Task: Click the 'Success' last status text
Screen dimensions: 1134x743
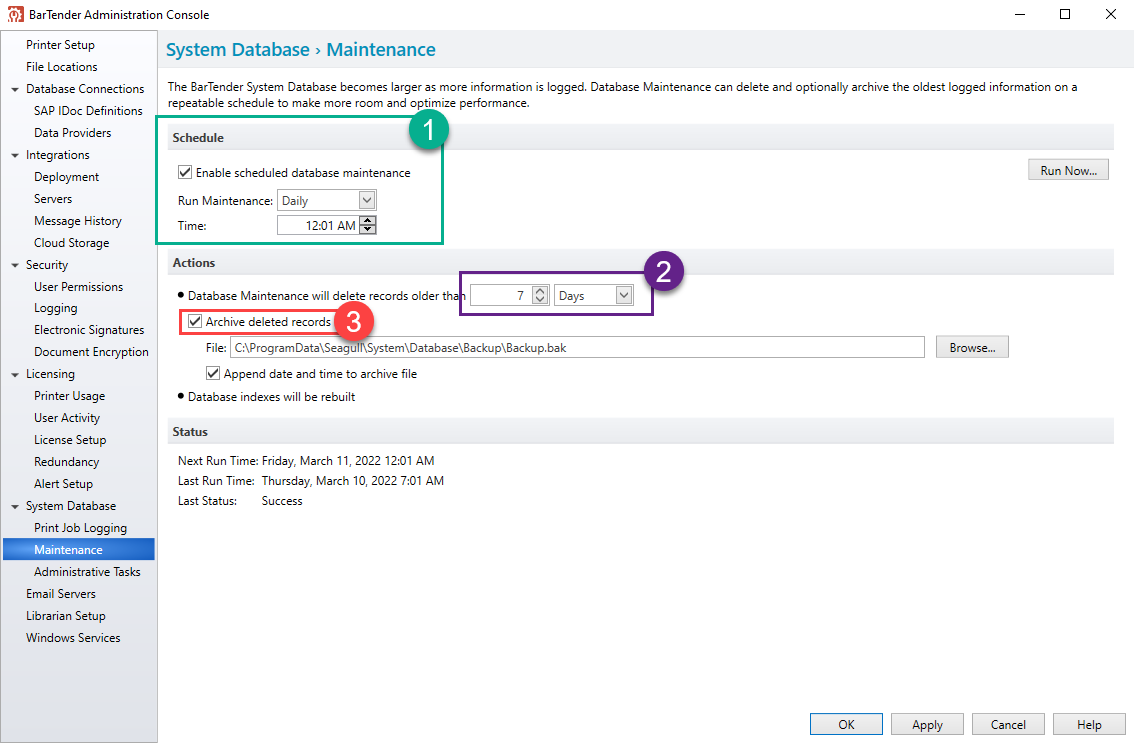Action: click(282, 501)
